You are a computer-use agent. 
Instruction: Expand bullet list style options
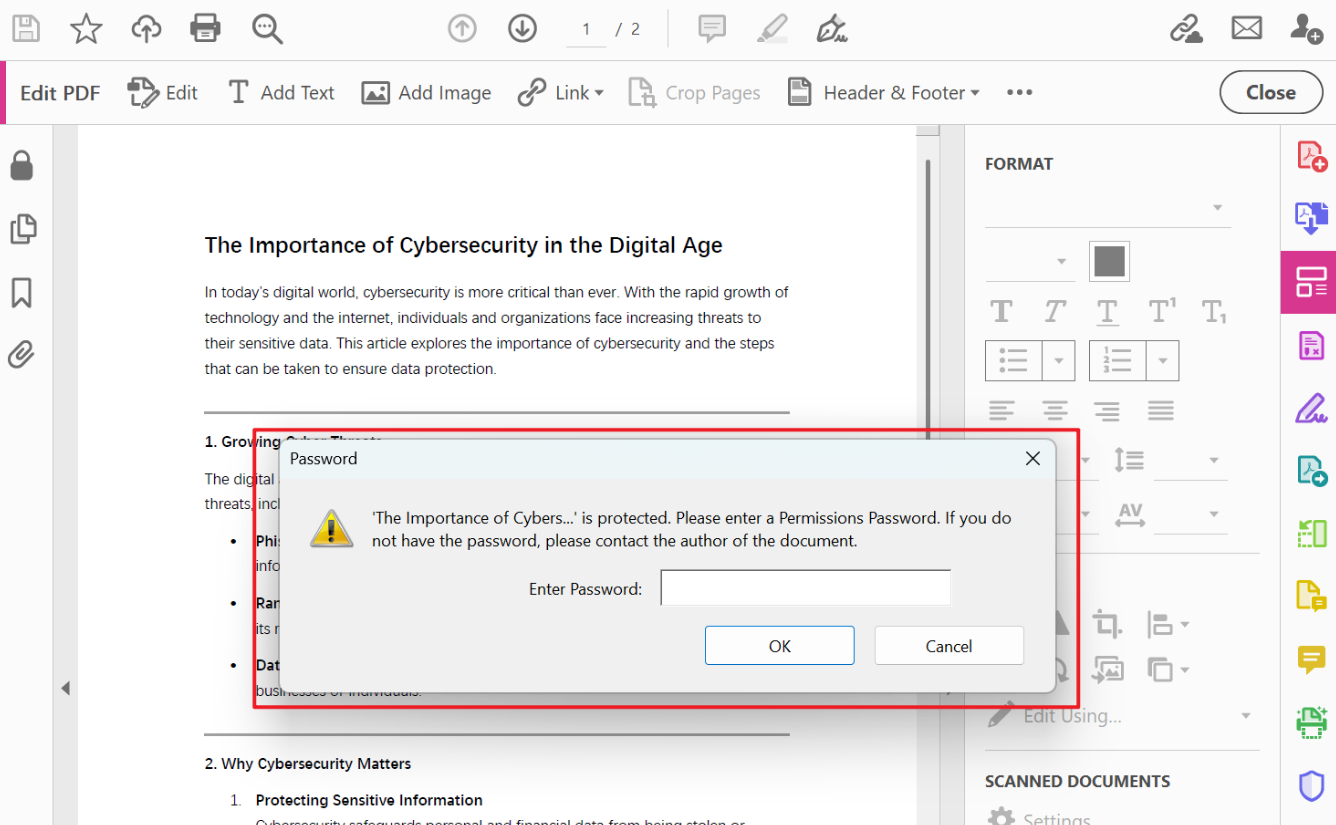1059,361
